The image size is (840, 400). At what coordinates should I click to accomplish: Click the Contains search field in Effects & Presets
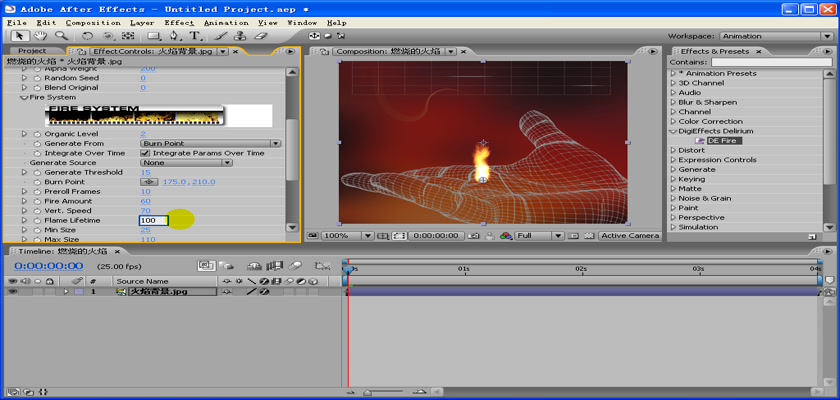pyautogui.click(x=772, y=62)
